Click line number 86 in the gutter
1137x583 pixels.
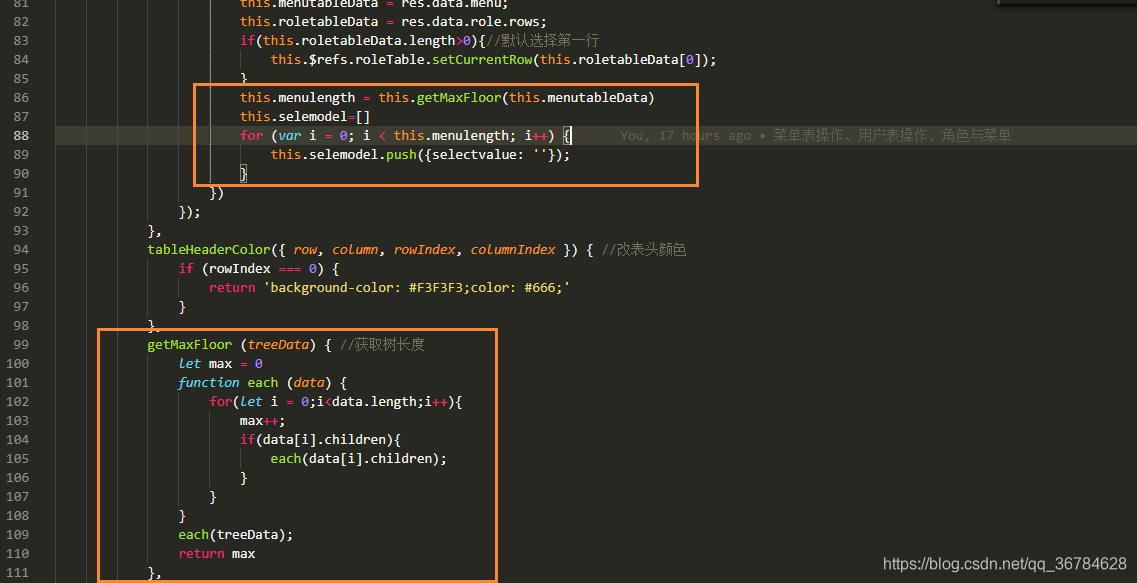[x=22, y=98]
